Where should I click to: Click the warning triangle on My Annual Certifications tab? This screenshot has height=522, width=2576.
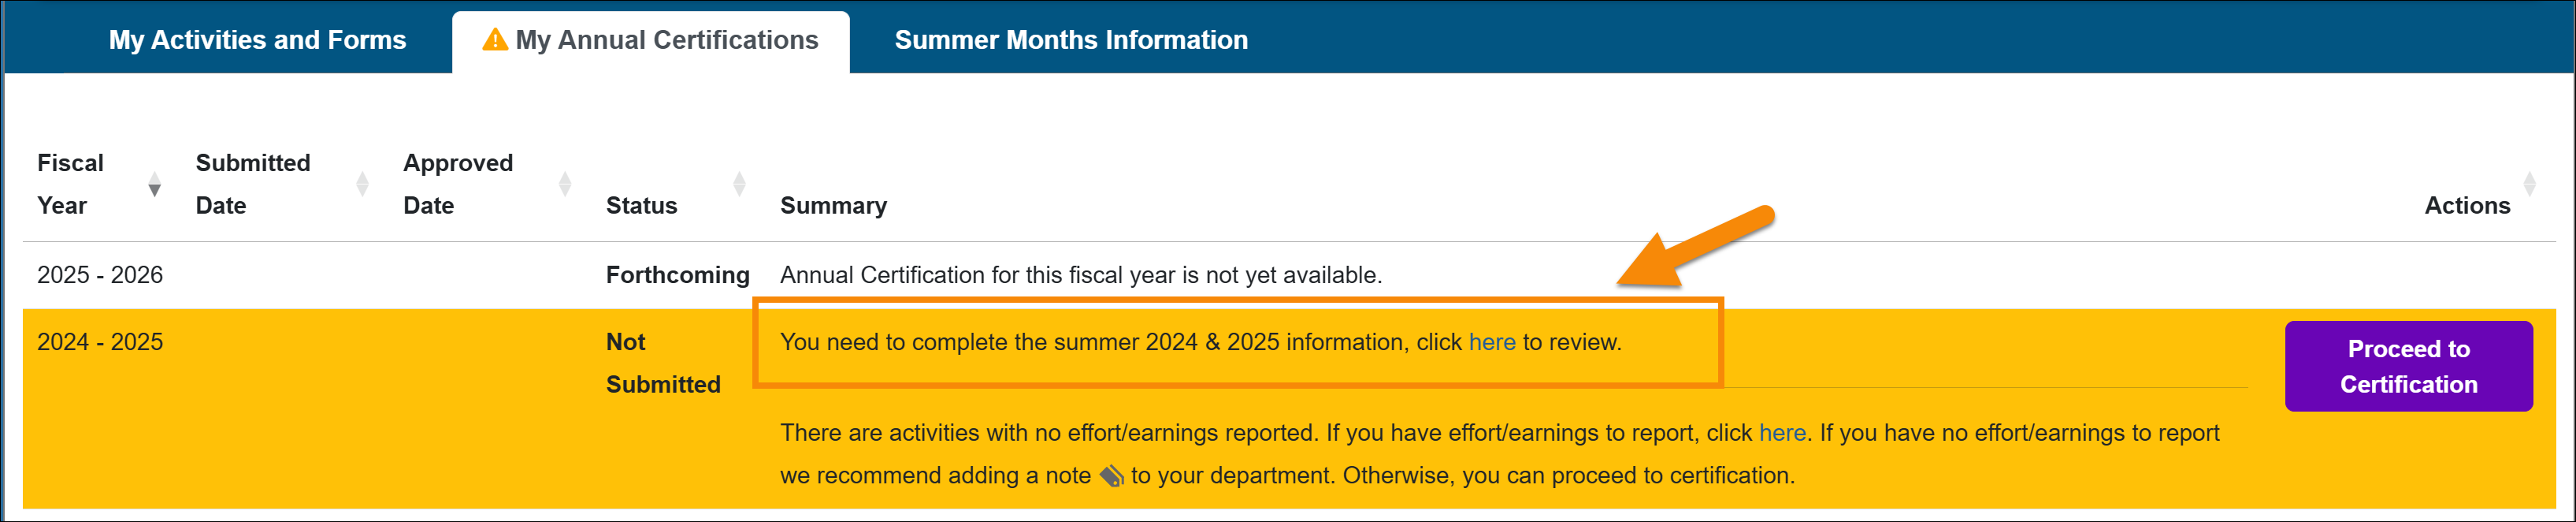point(494,40)
